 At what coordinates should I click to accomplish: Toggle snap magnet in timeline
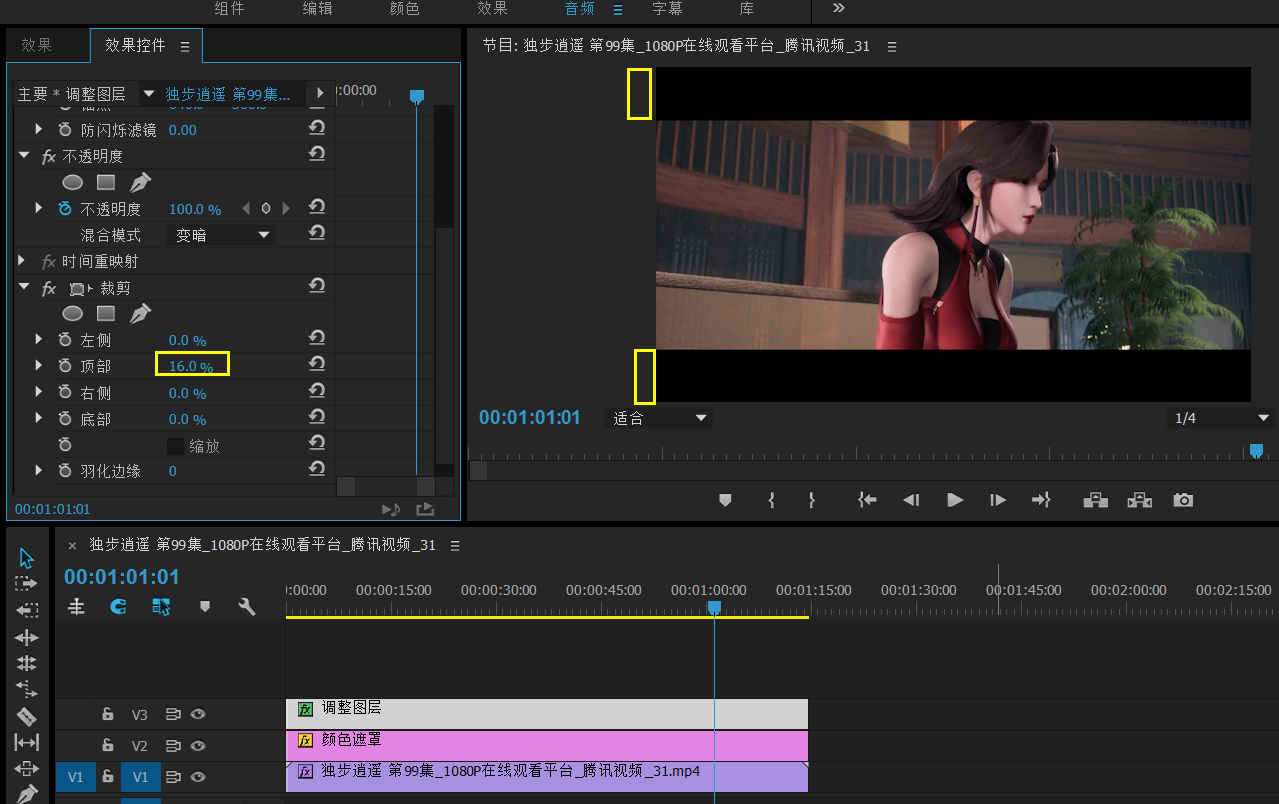(118, 606)
